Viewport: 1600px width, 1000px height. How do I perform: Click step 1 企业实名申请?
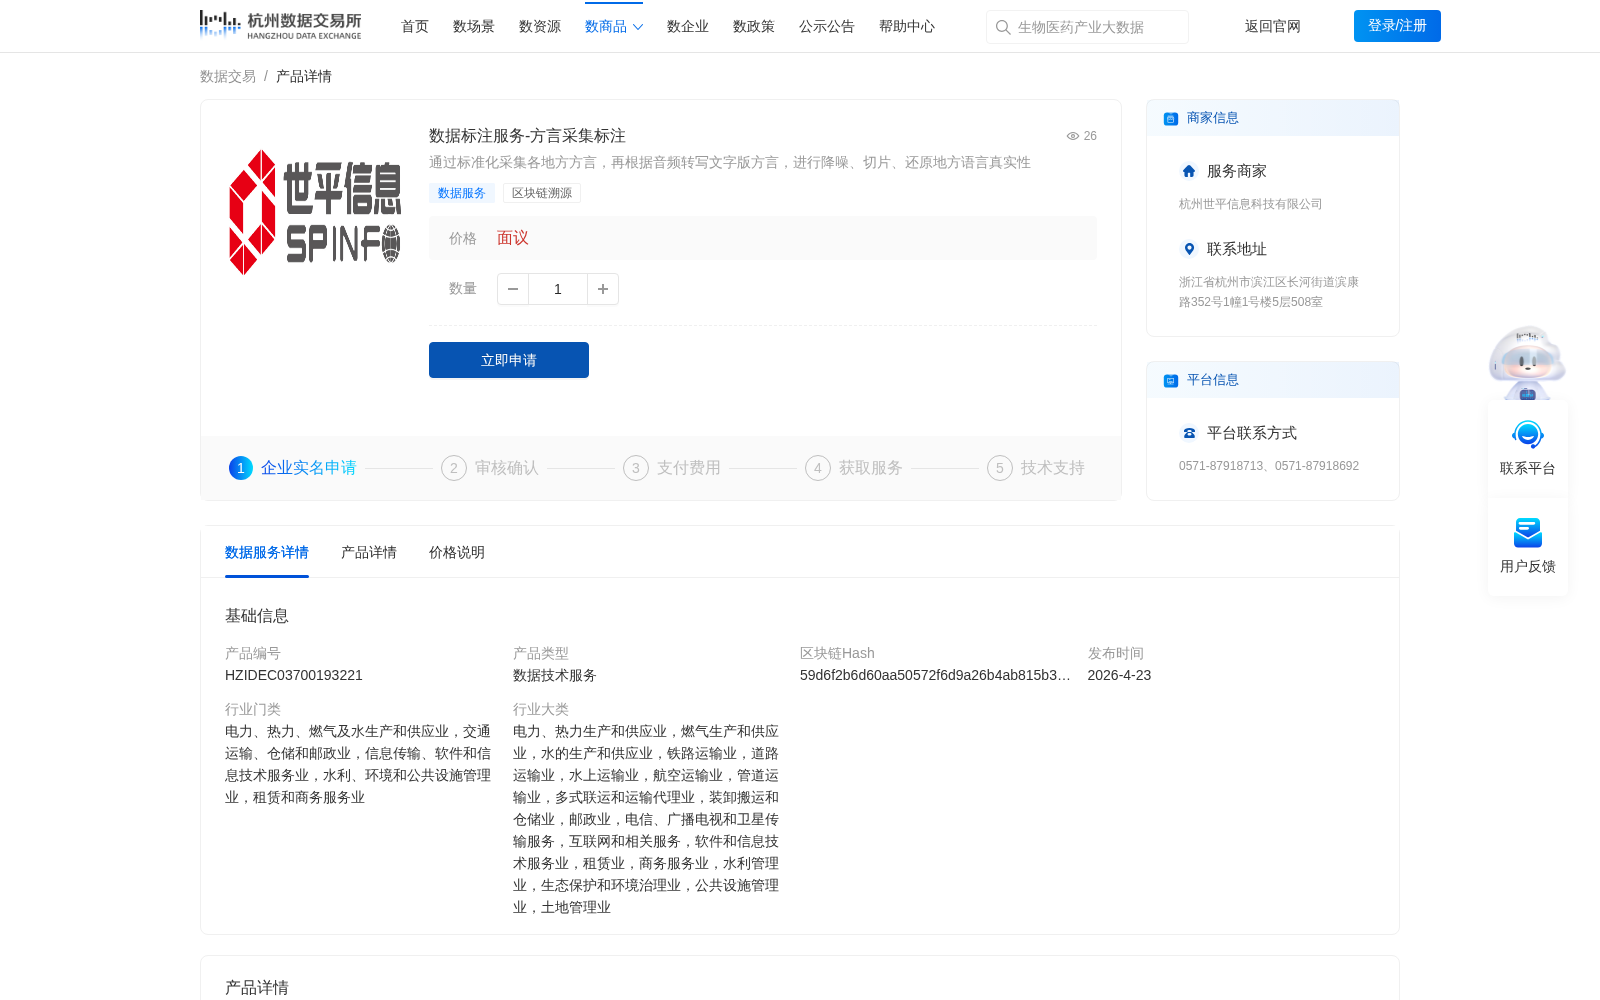point(293,468)
